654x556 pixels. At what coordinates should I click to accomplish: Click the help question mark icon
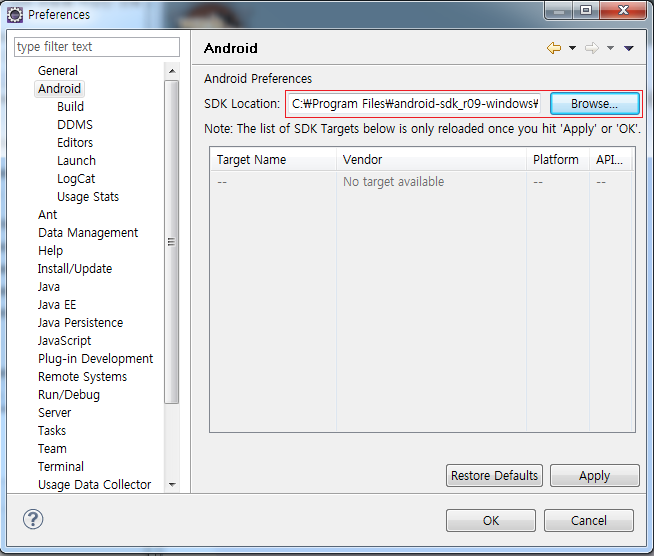point(33,519)
